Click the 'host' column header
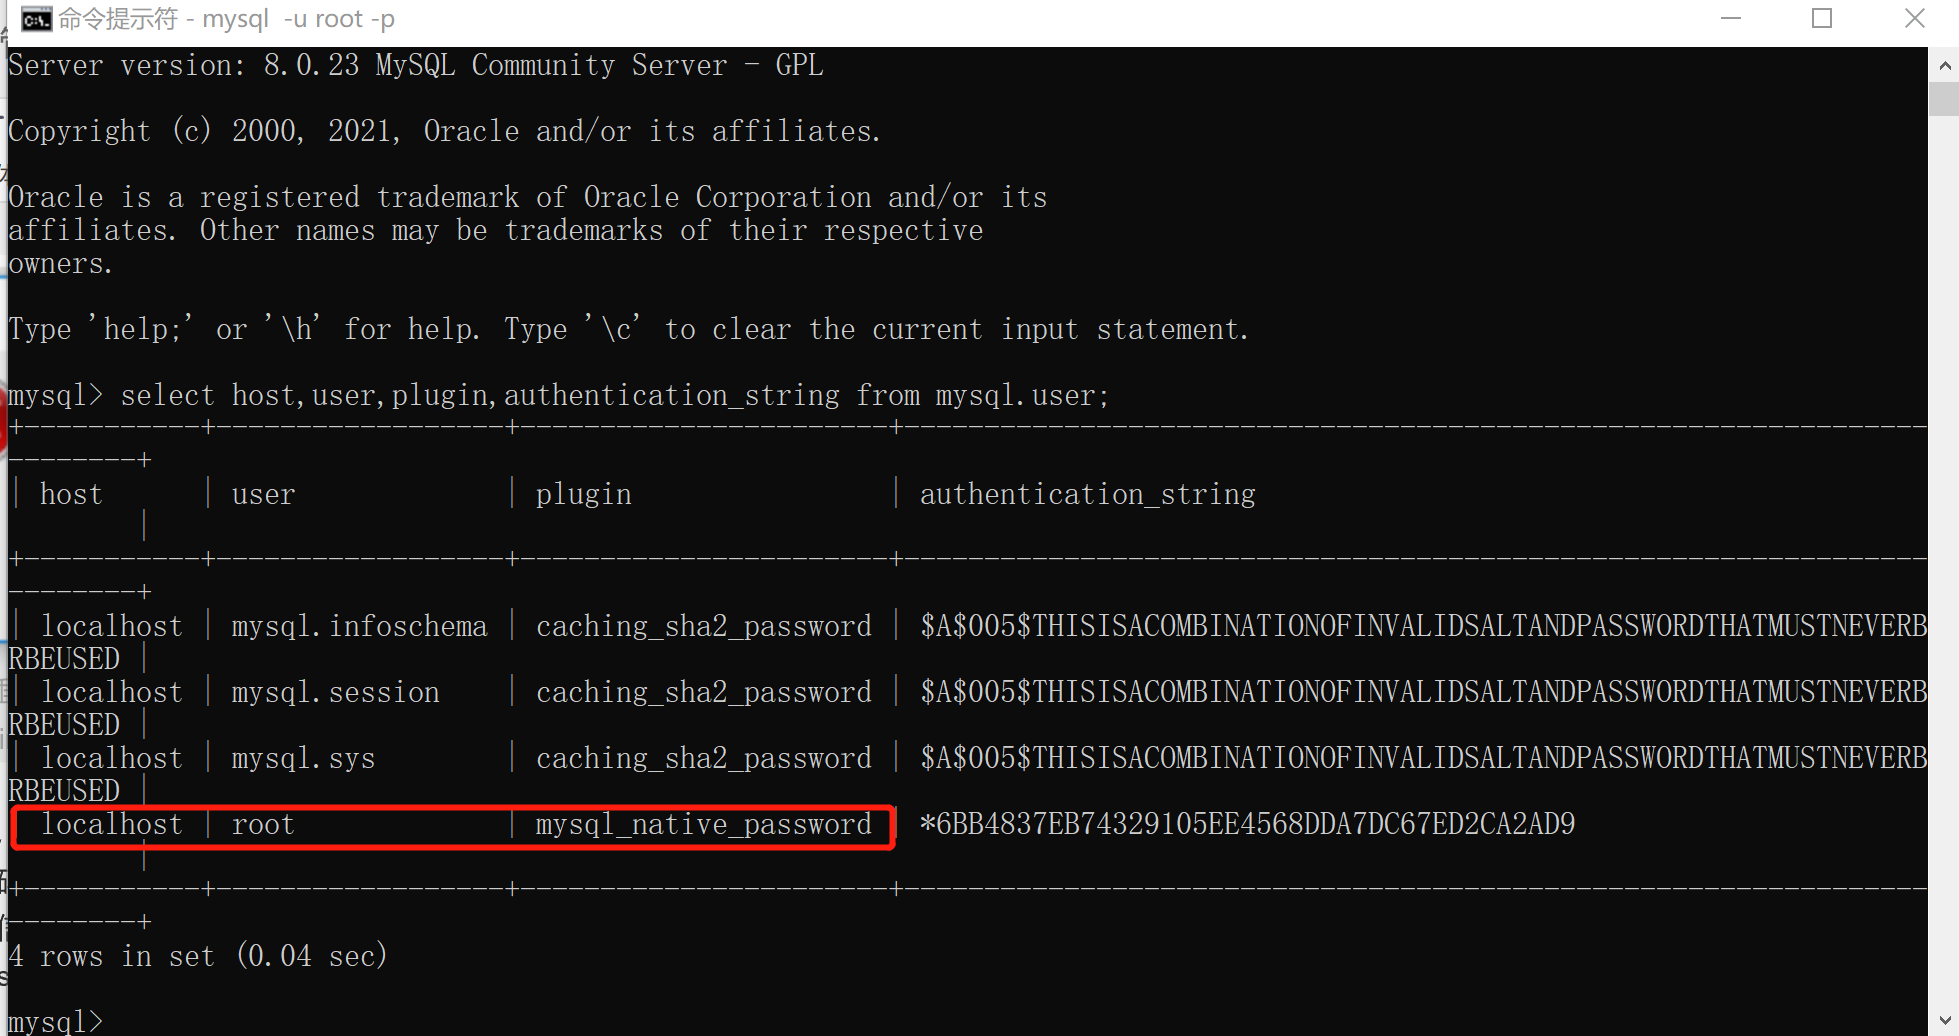 tap(71, 494)
